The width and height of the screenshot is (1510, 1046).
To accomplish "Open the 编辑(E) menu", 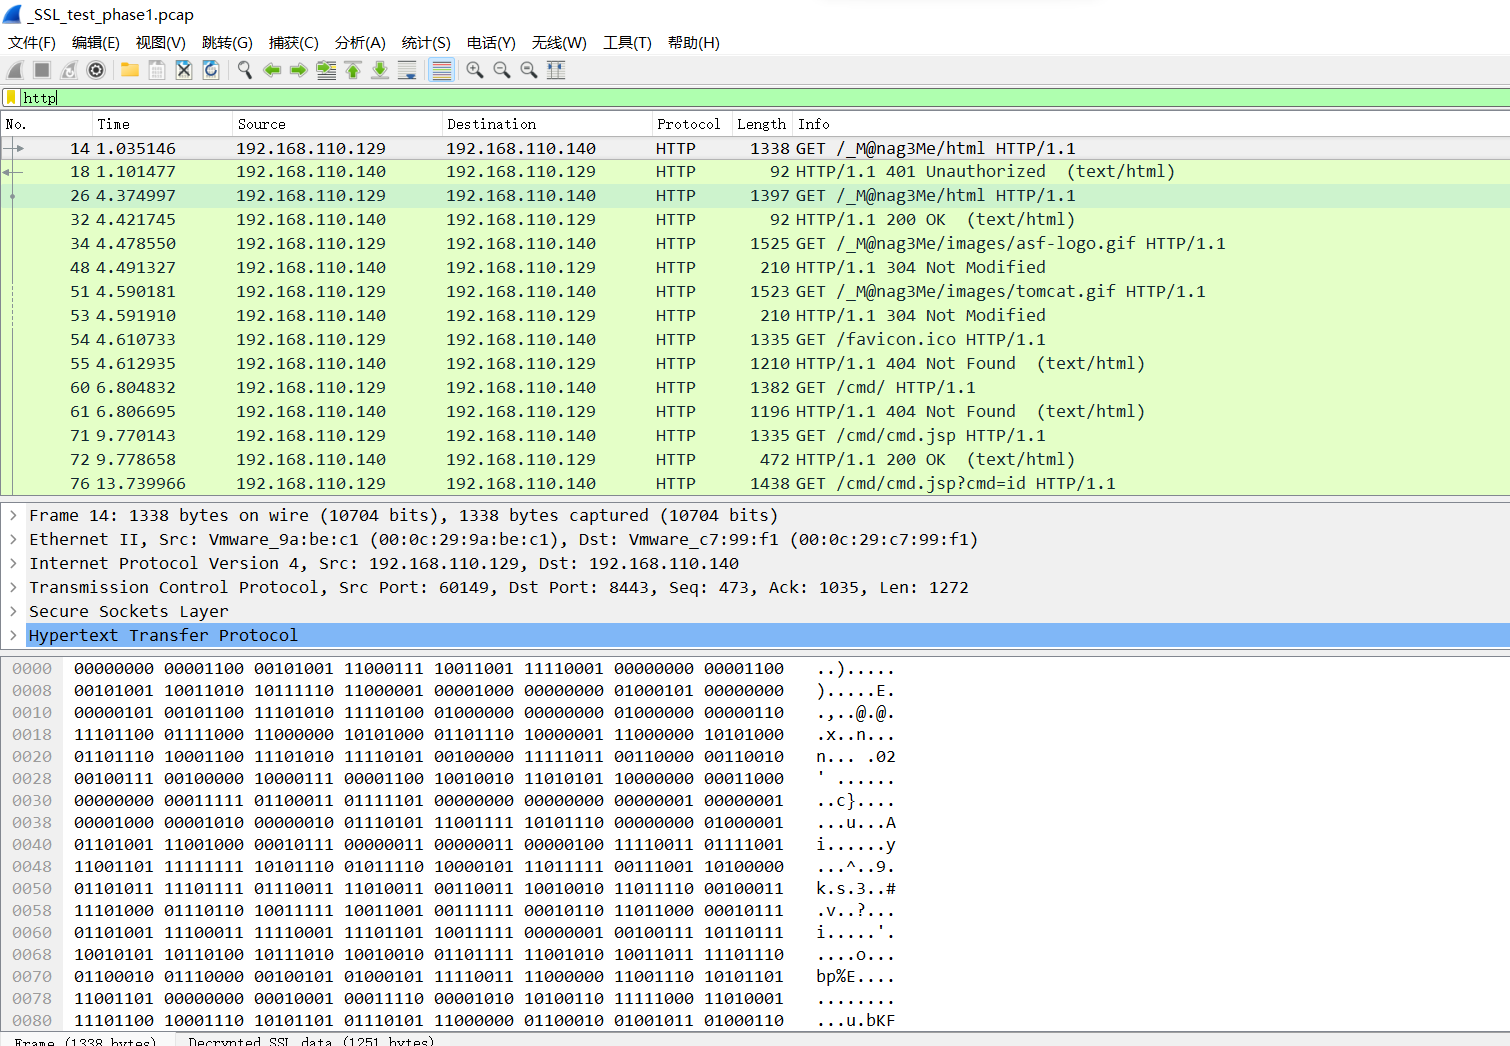I will click(96, 43).
